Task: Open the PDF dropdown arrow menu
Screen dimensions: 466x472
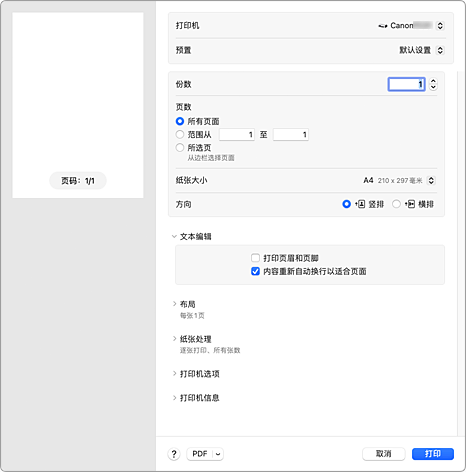Action: [x=218, y=454]
